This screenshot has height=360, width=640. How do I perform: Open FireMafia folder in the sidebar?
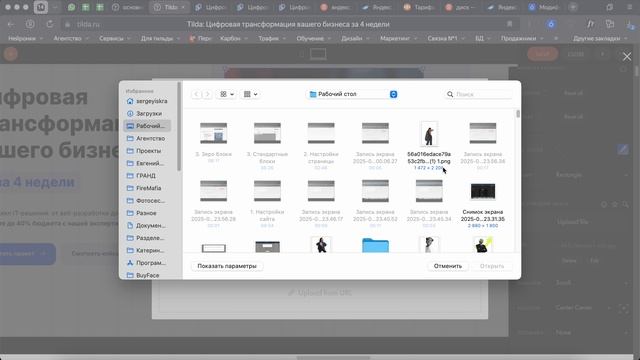147,188
